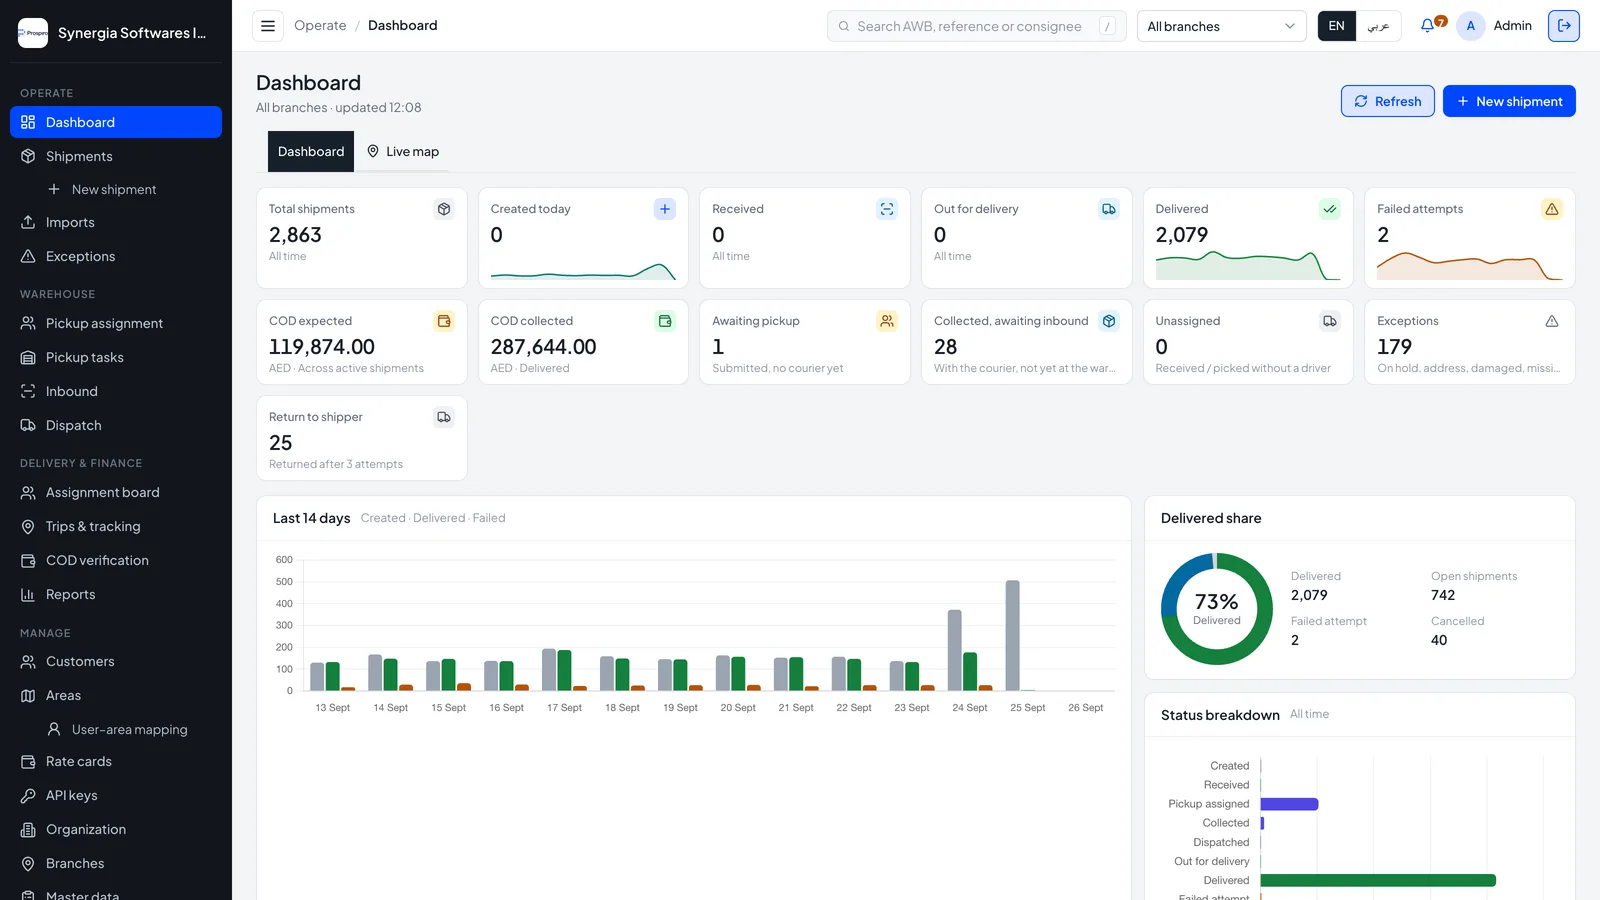
Task: Click the Unassigned truck icon
Action: (1330, 321)
